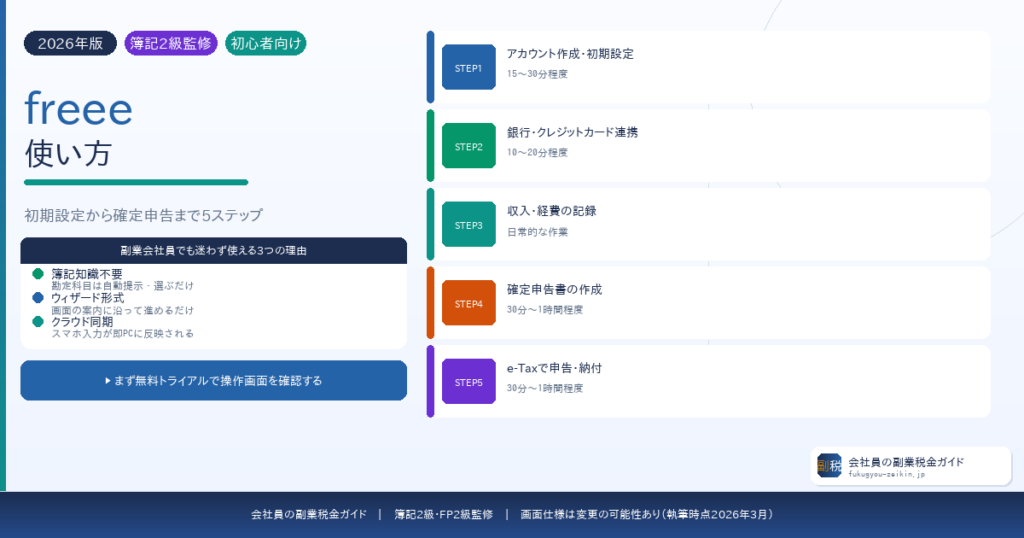Click footer 簿記2級・FP2級監修 text
Viewport: 1024px width, 538px height.
point(443,514)
